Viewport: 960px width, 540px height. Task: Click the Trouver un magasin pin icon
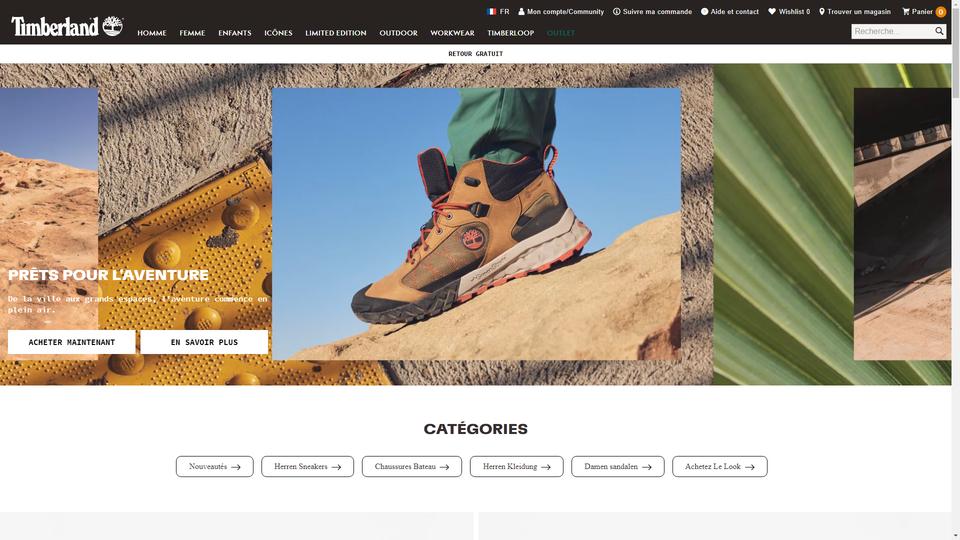coord(822,12)
